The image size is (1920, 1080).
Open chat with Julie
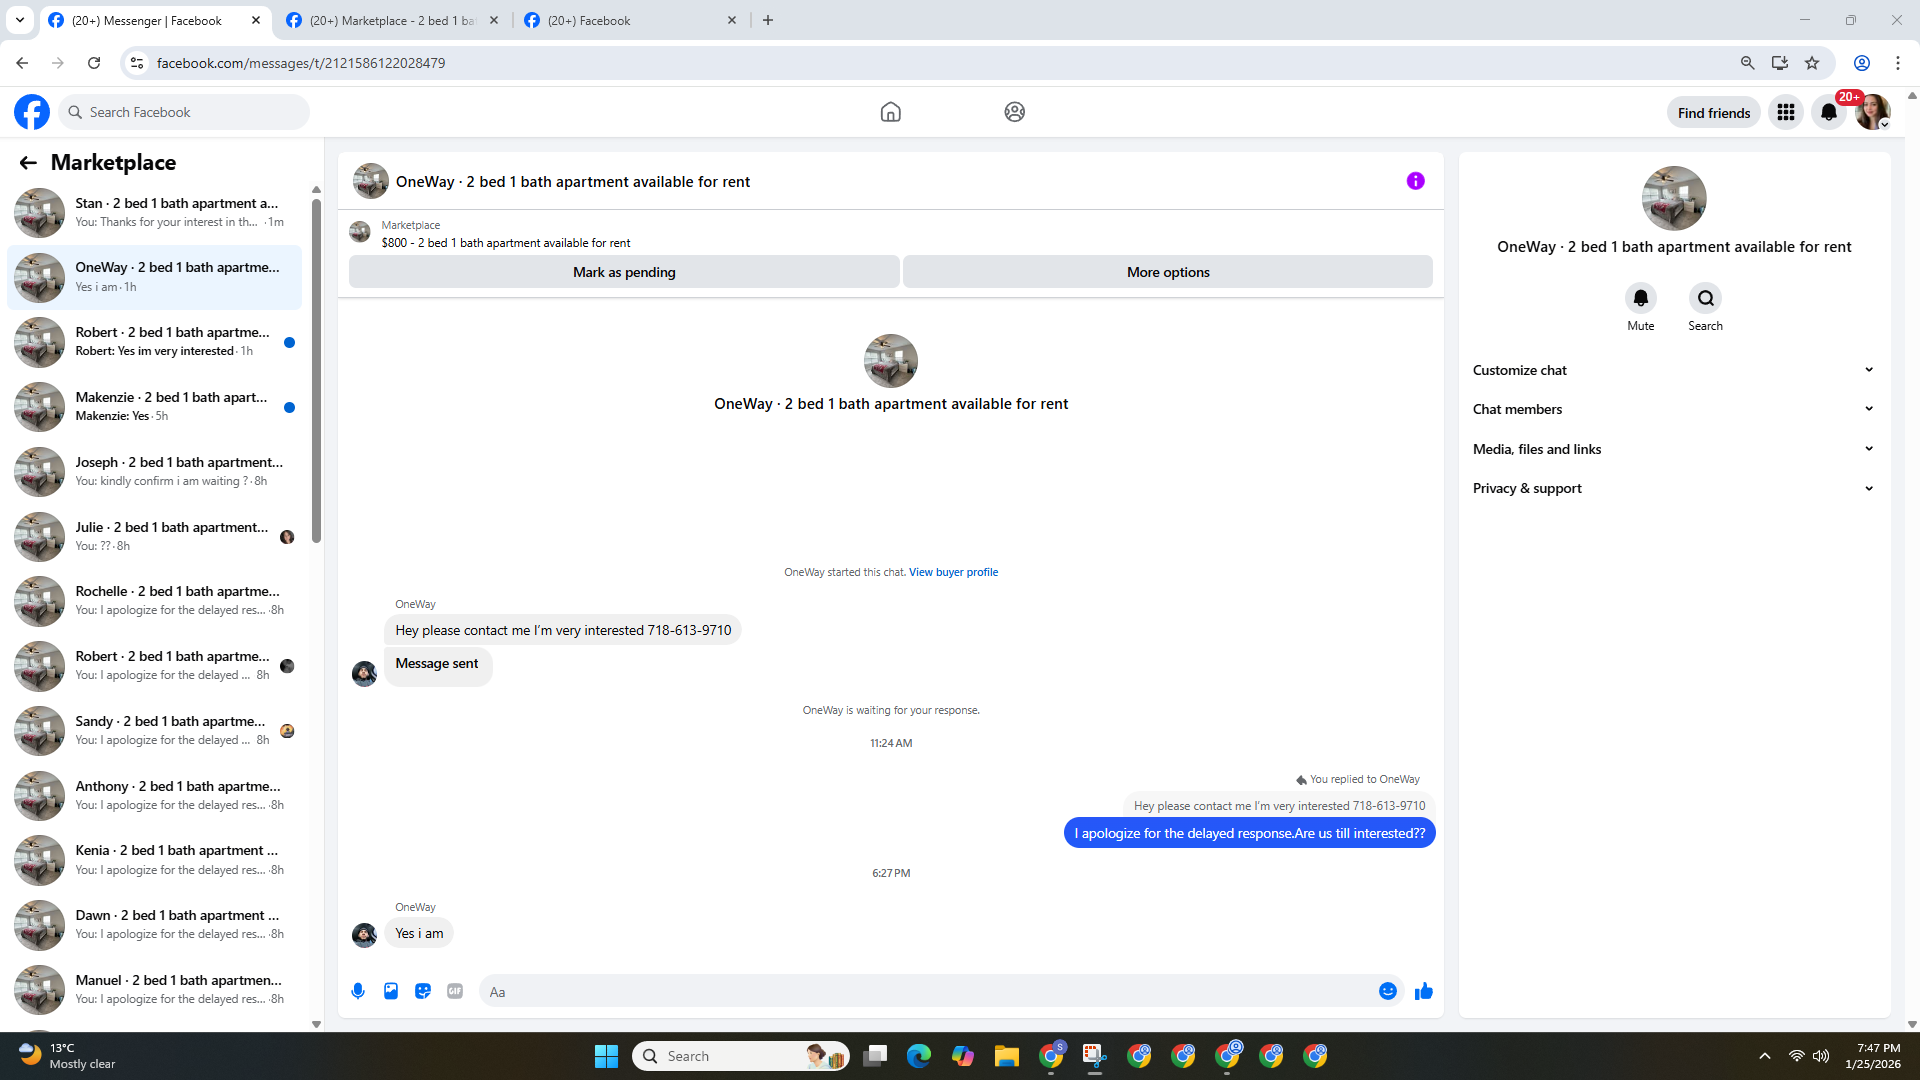155,536
